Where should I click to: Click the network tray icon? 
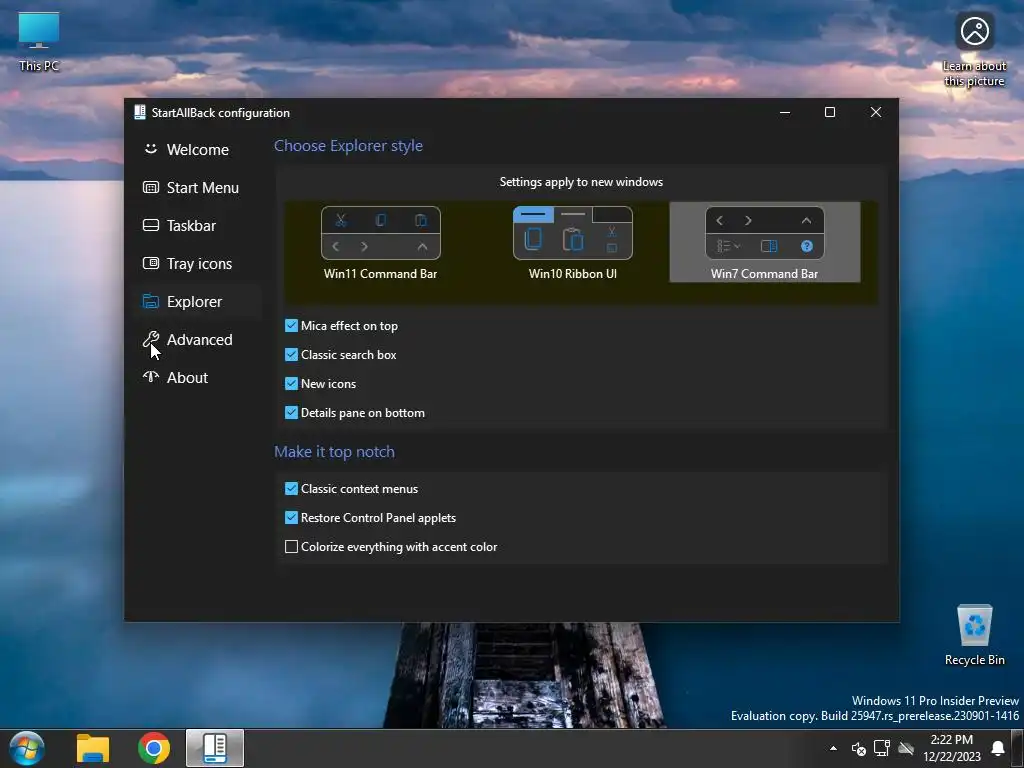click(x=882, y=748)
